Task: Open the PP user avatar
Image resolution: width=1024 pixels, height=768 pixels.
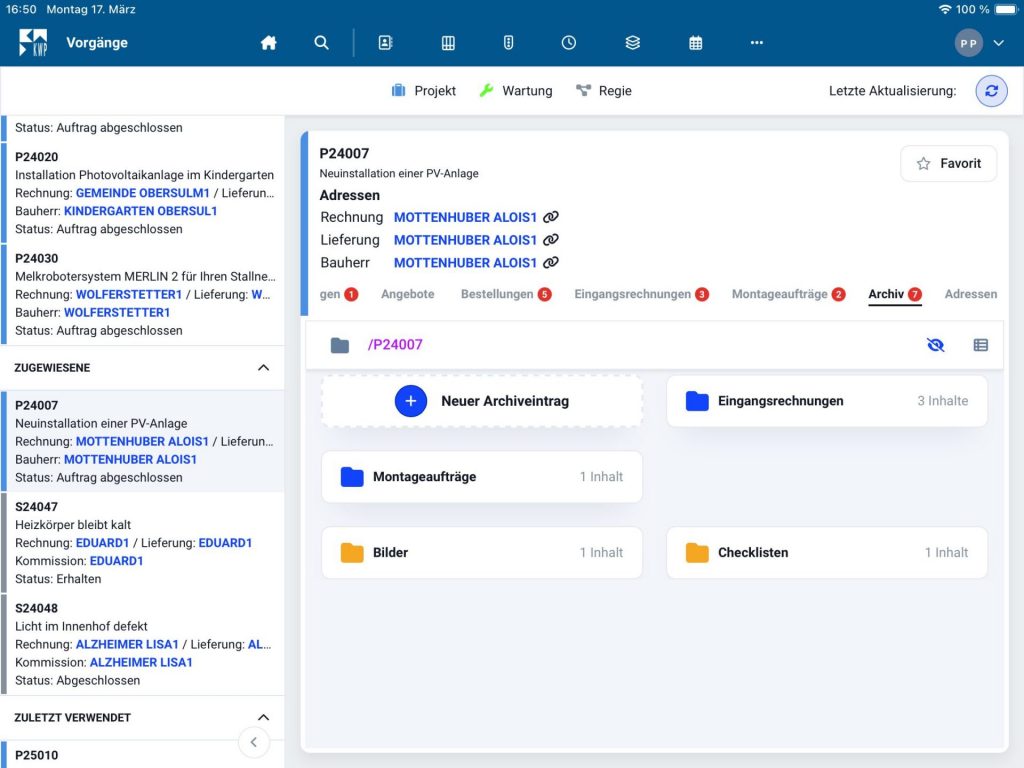Action: pyautogui.click(x=968, y=43)
